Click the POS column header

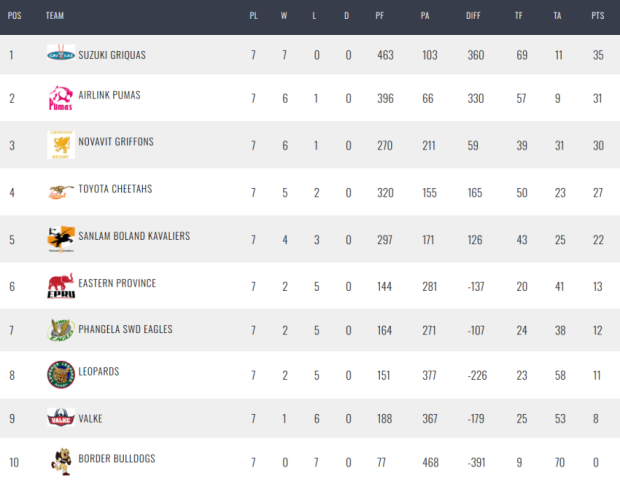point(14,15)
